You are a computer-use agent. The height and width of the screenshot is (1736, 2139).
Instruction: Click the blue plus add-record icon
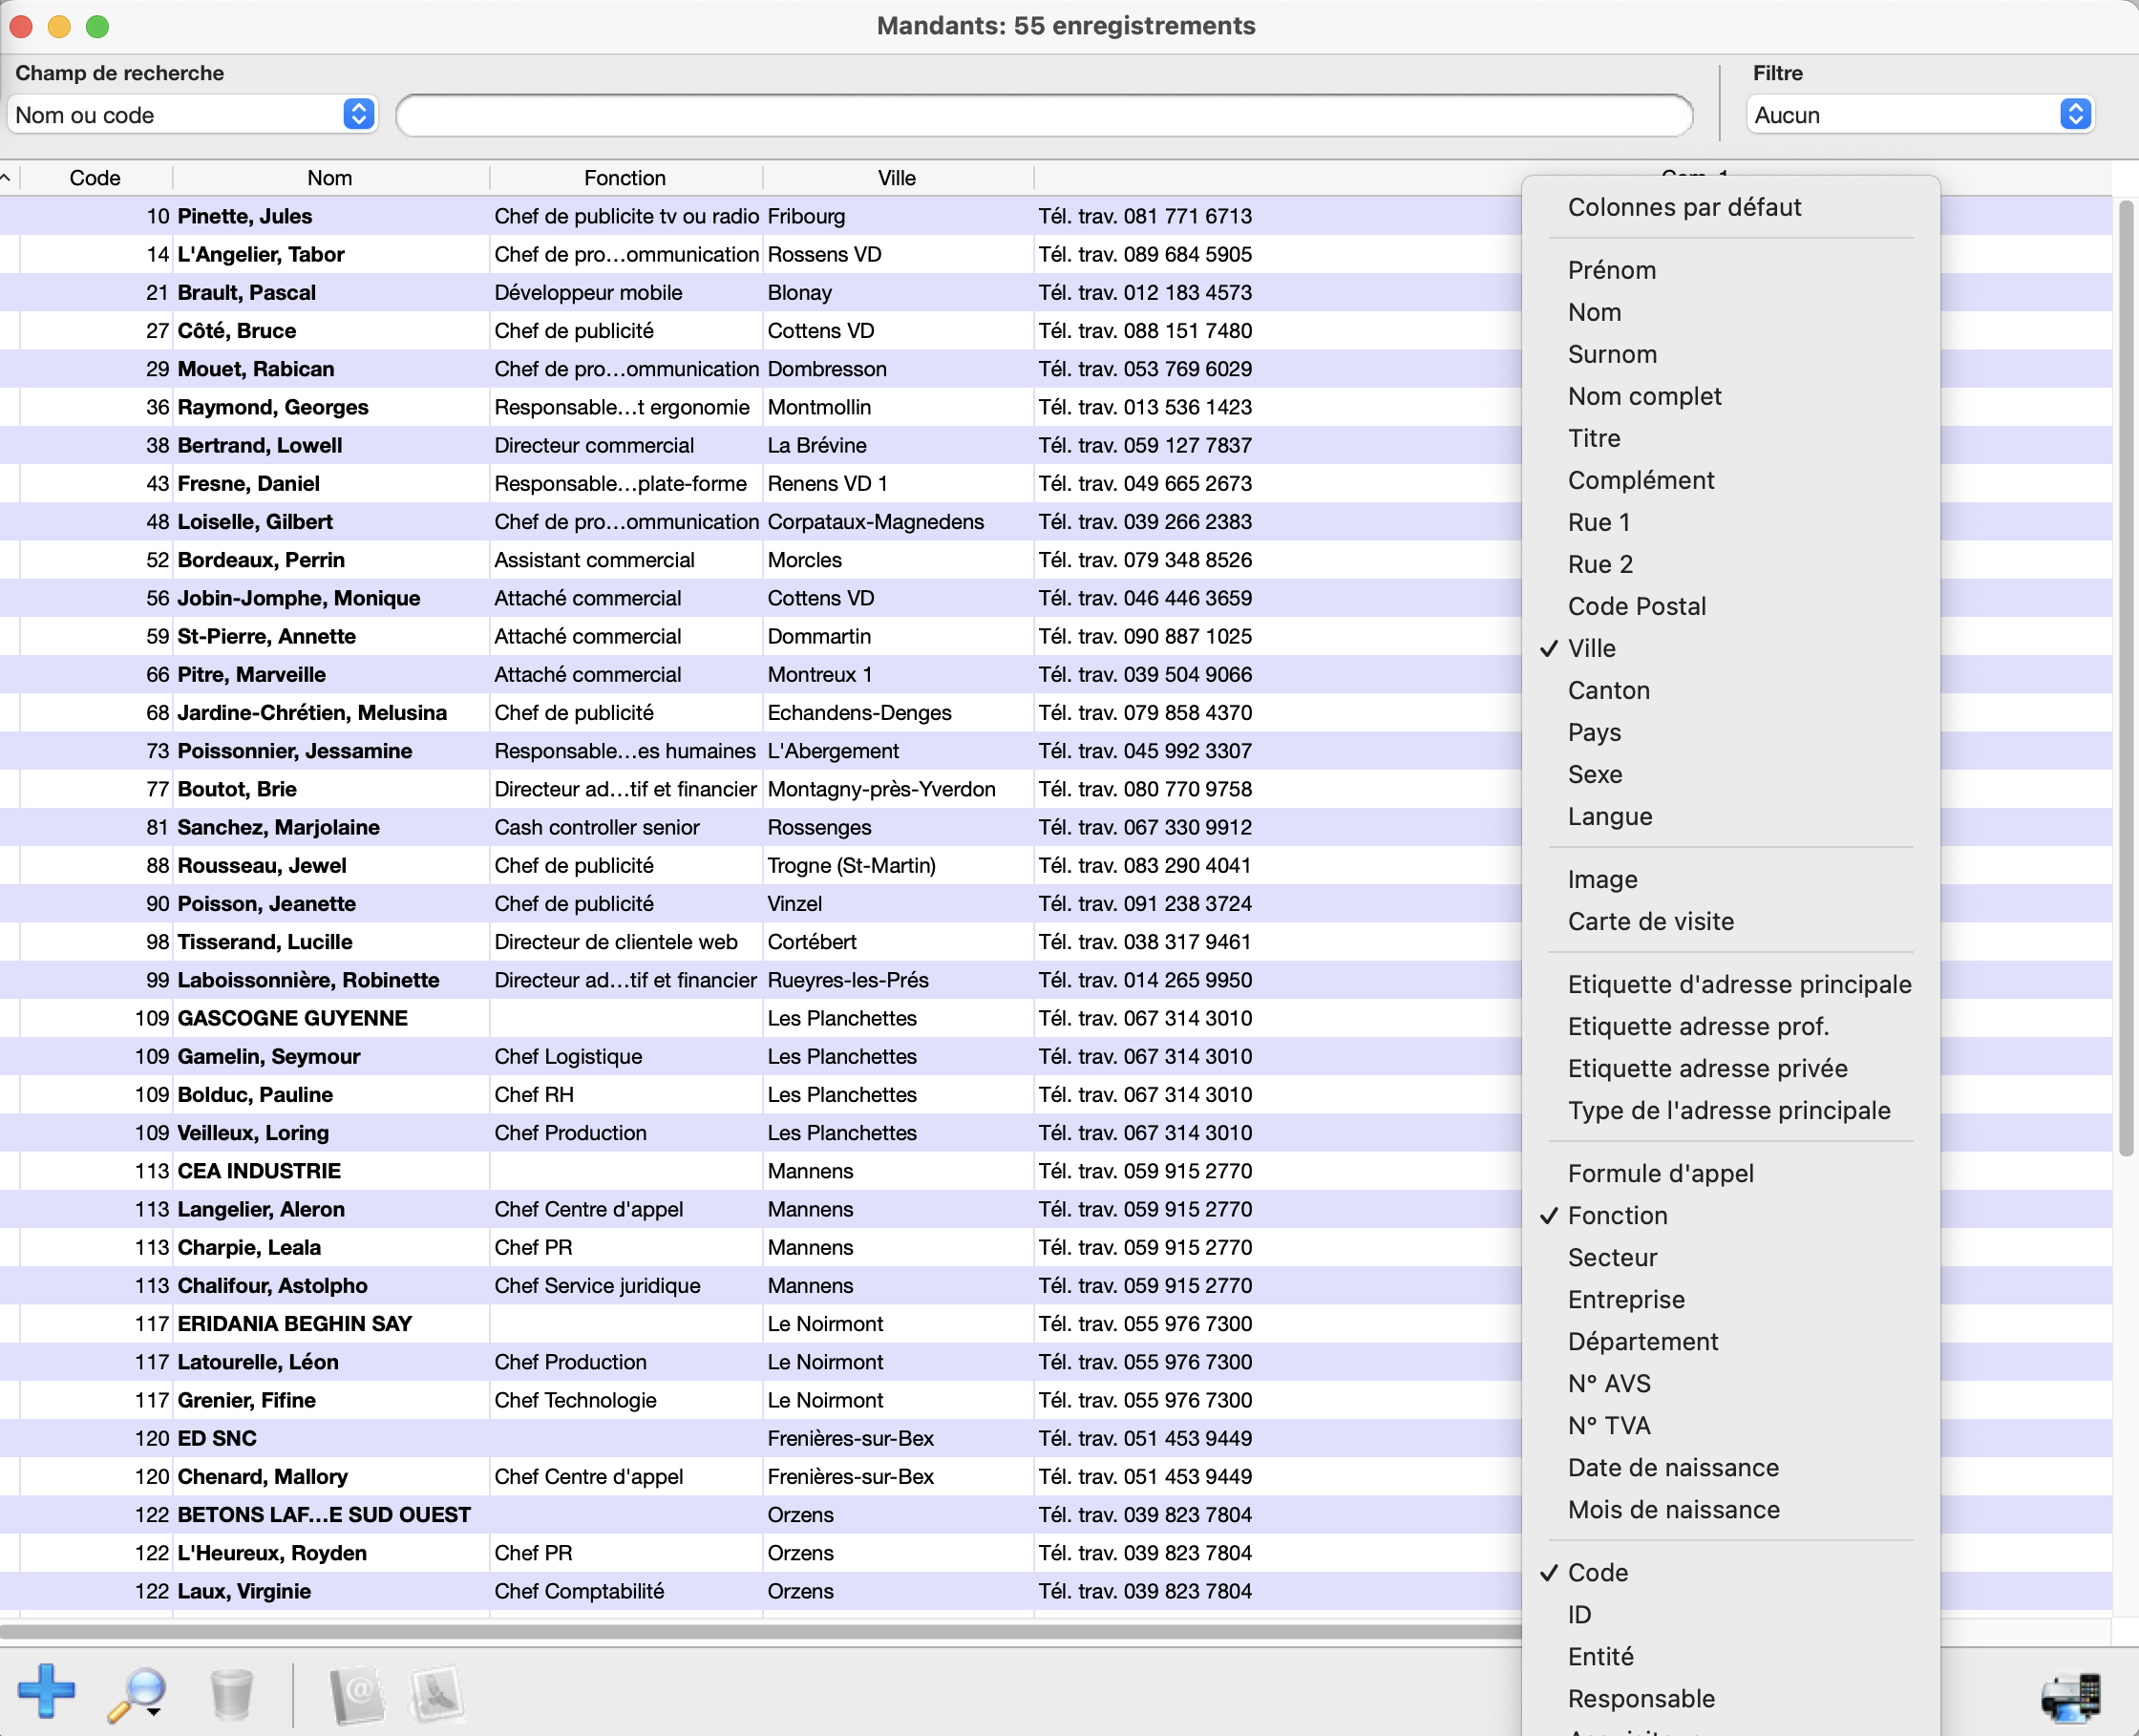pyautogui.click(x=46, y=1691)
